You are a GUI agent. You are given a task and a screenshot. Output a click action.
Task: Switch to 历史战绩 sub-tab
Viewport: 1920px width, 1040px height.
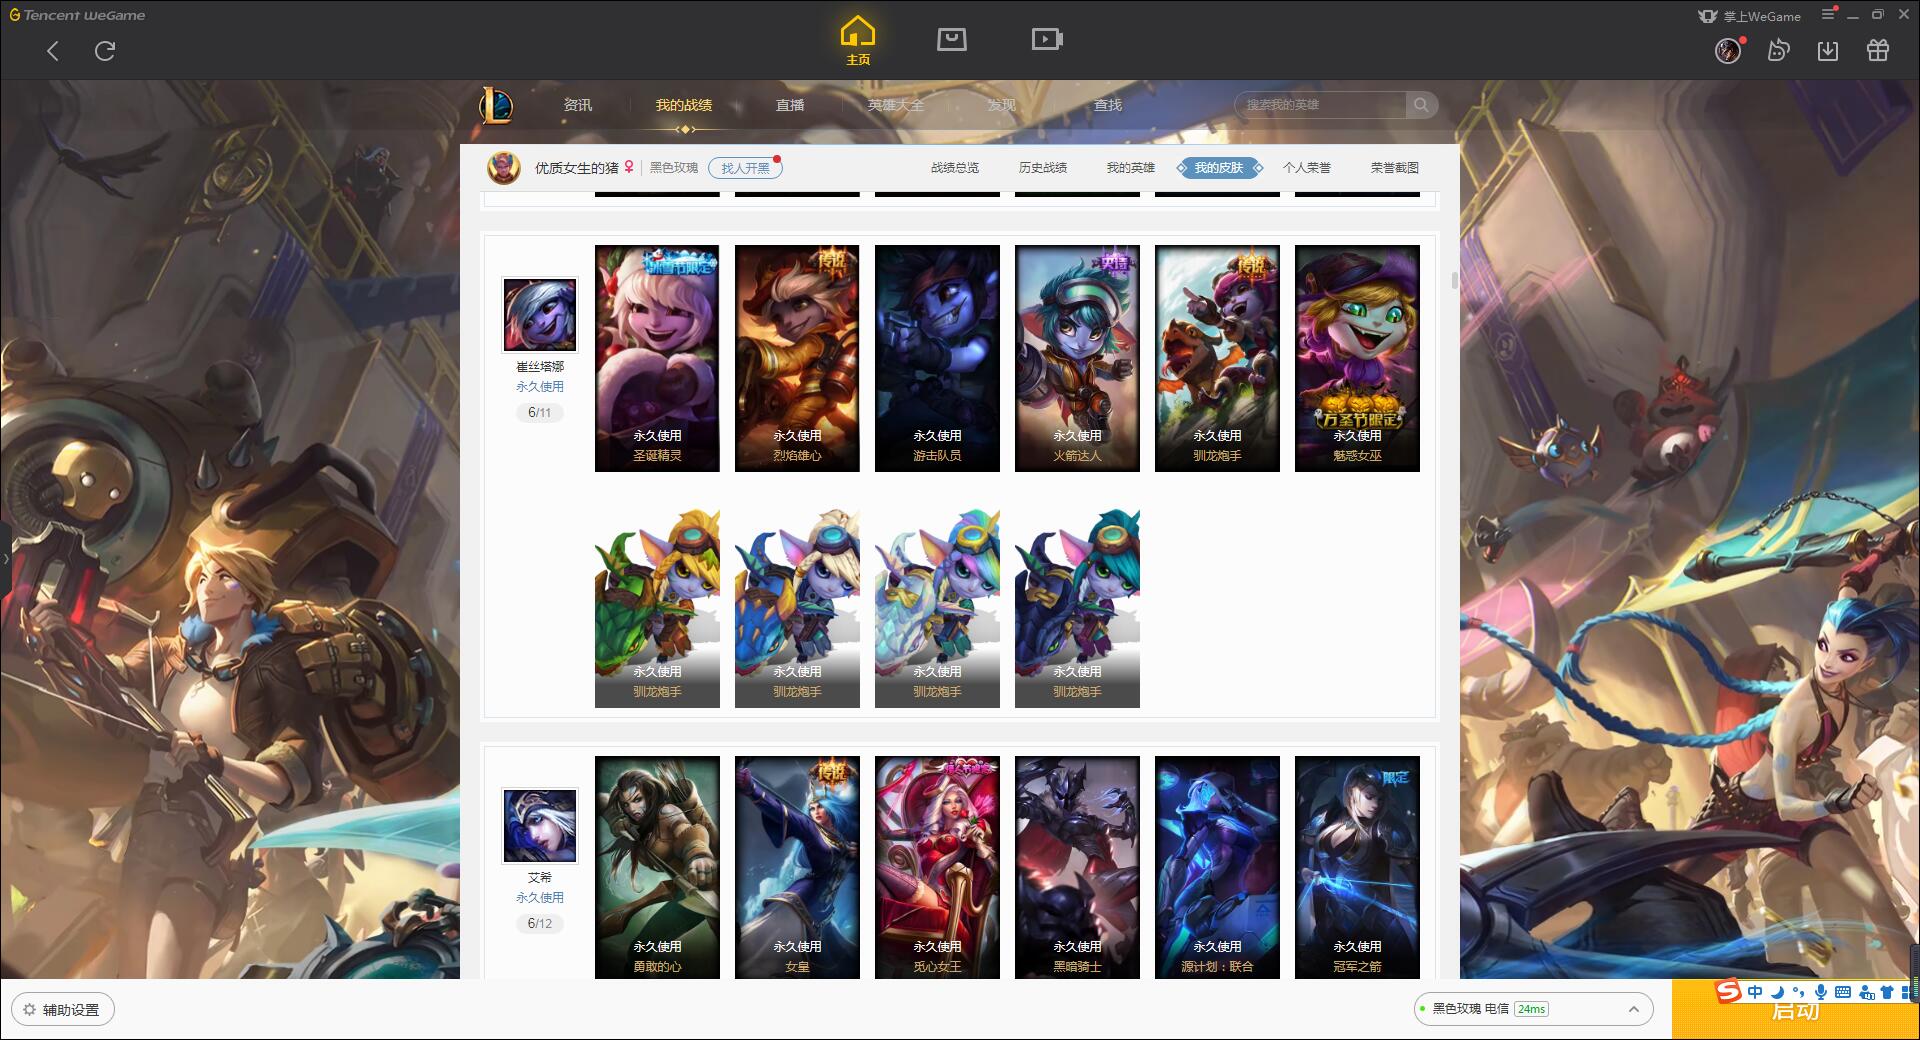pyautogui.click(x=1043, y=168)
